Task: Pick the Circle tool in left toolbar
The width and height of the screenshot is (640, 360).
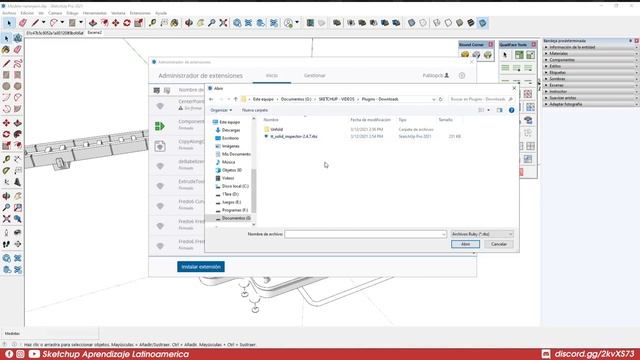Action: click(x=6, y=86)
